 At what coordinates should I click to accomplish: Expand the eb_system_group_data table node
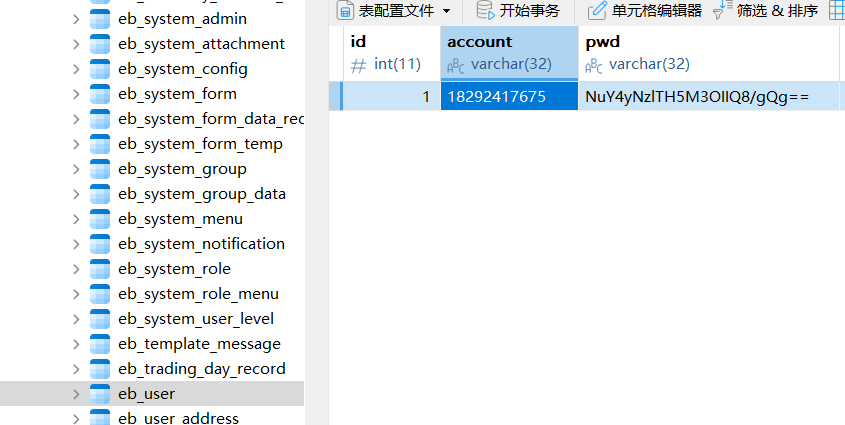click(x=76, y=194)
